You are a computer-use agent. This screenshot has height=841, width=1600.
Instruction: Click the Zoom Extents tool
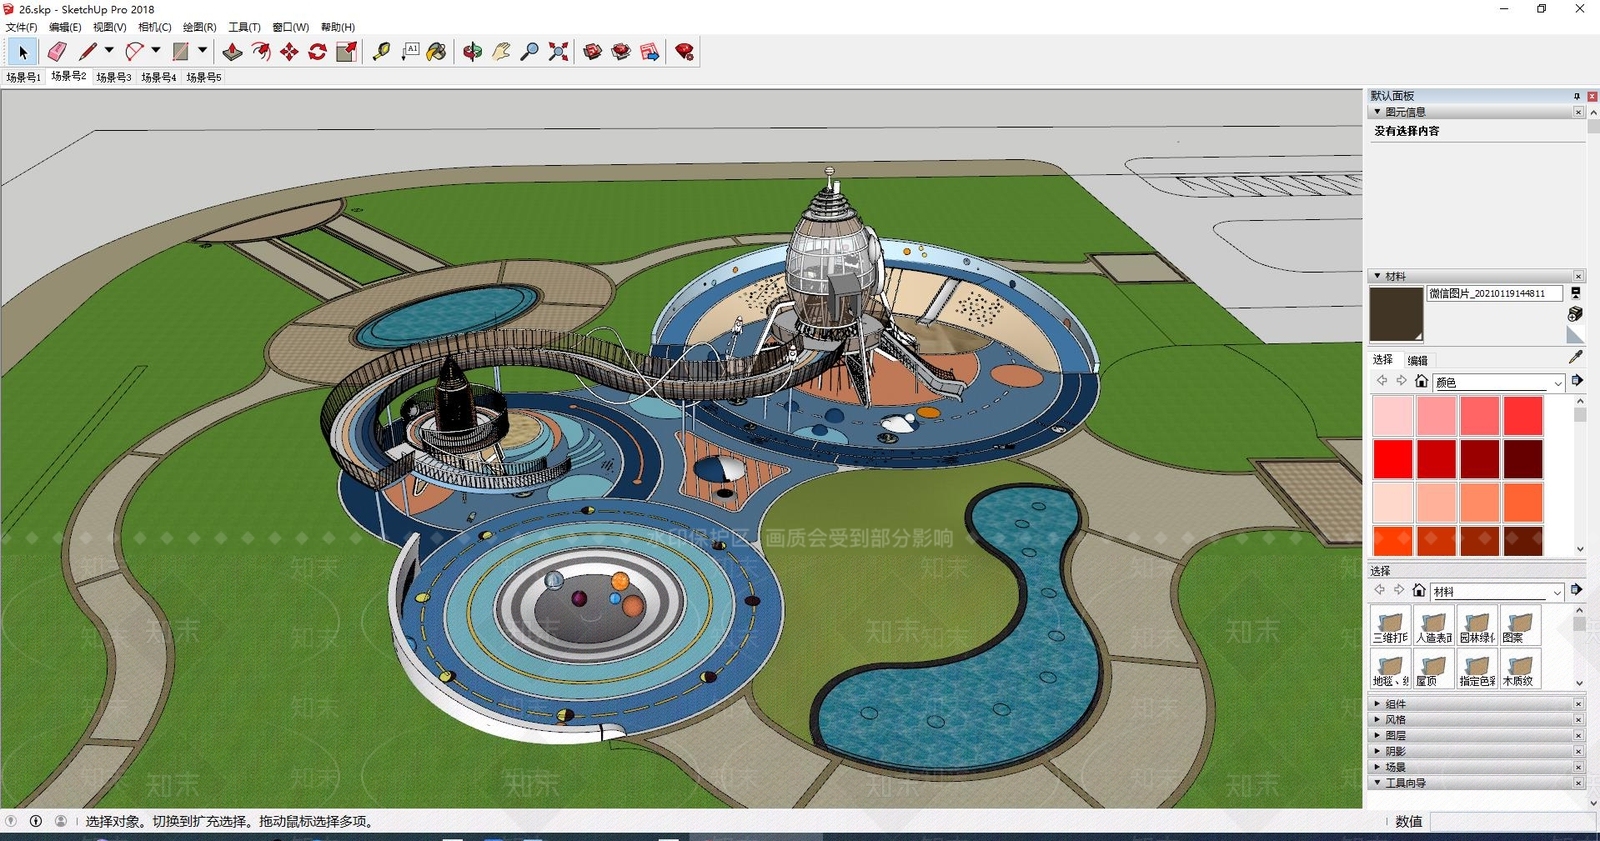coord(559,52)
